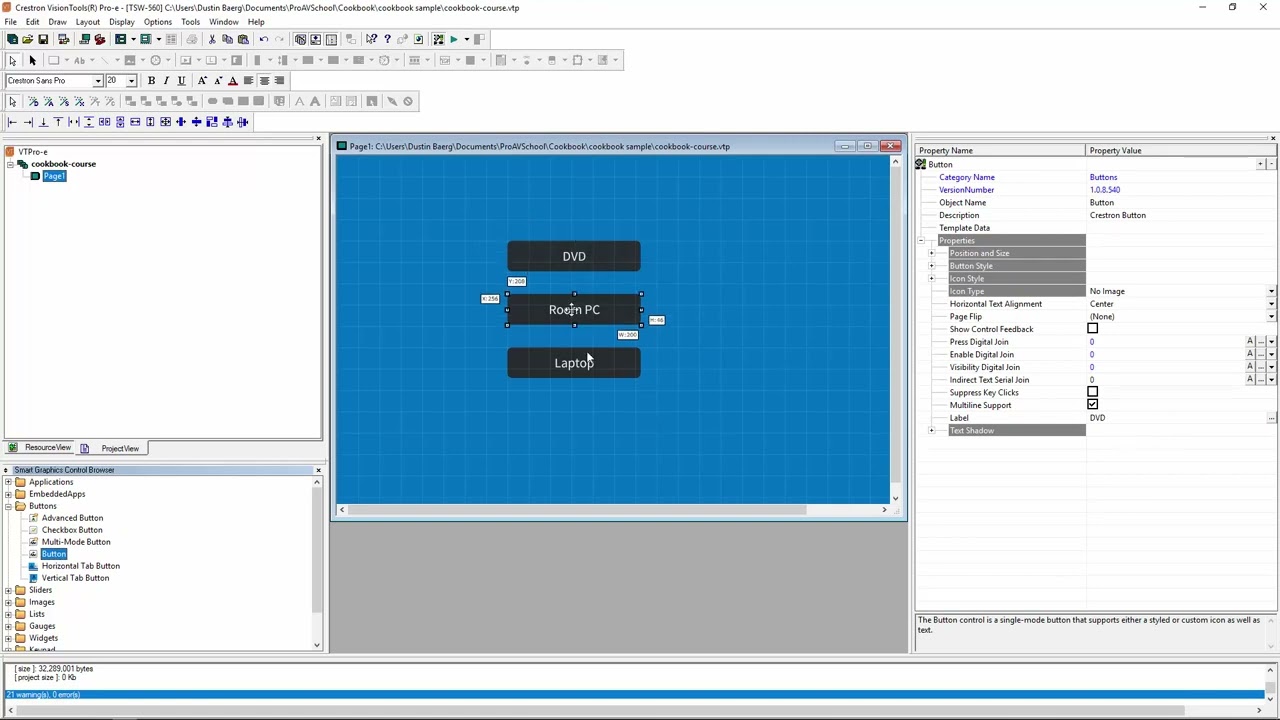1280x720 pixels.
Task: Click the Copy icon in the toolbar
Action: (227, 39)
